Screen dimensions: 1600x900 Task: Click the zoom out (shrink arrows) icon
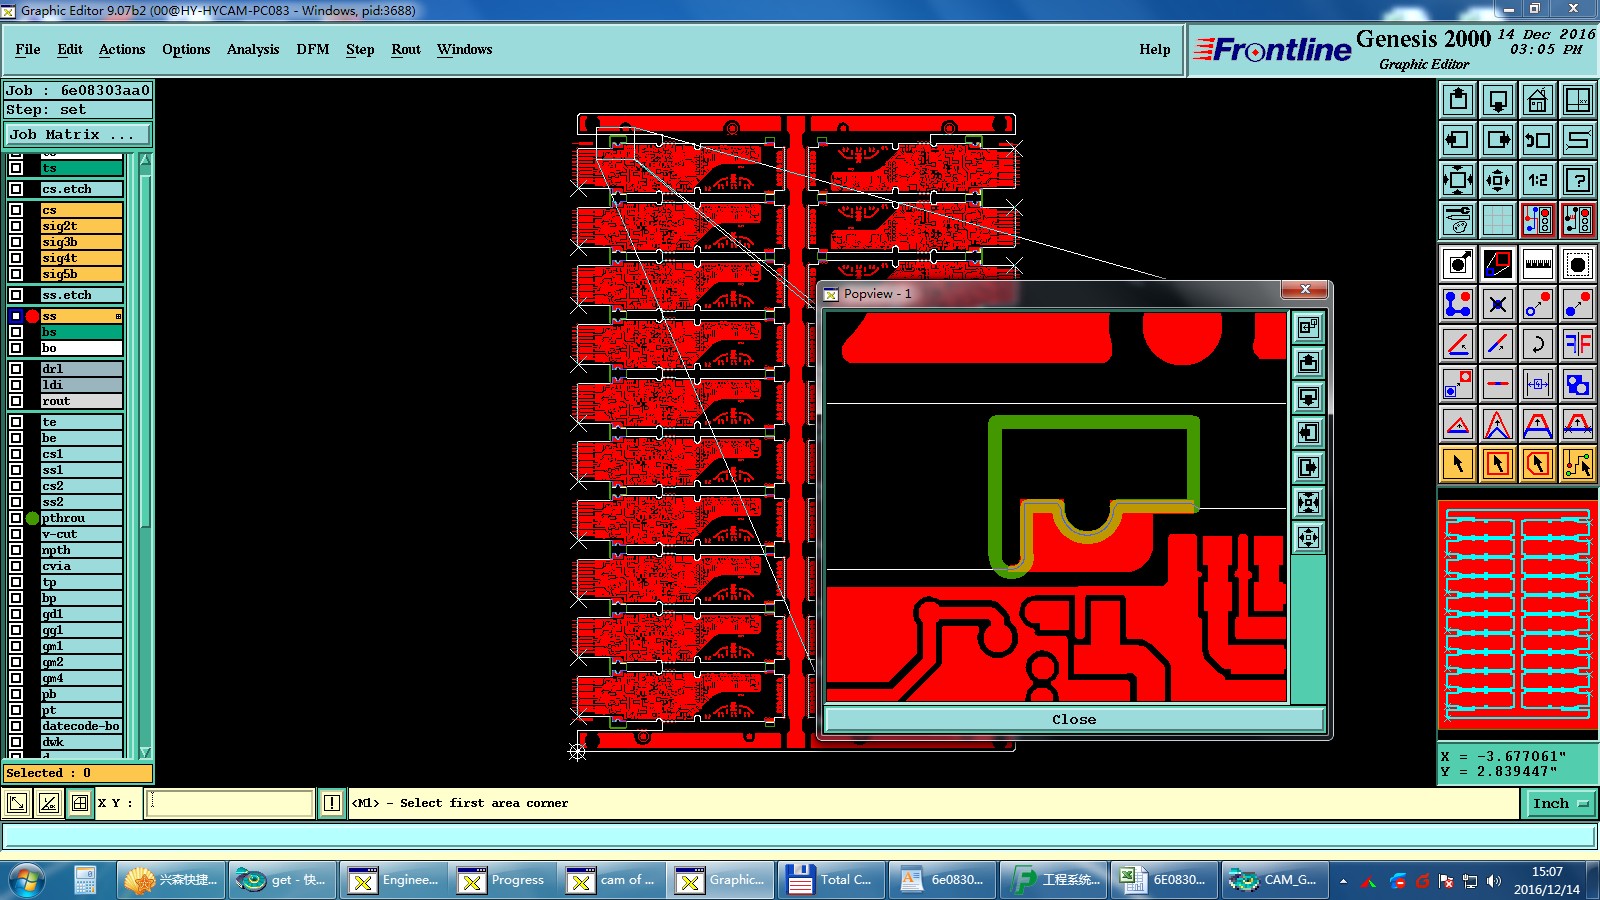pos(1498,180)
